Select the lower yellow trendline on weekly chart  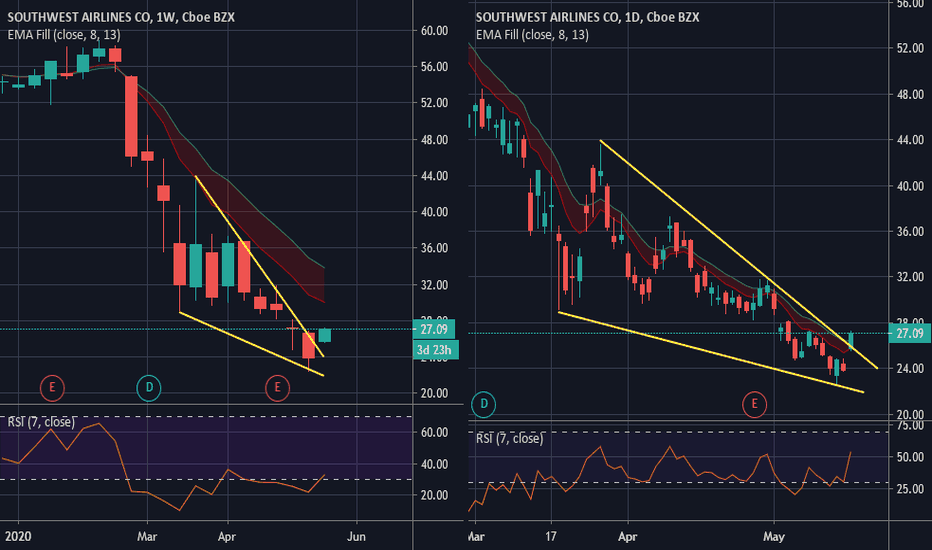coord(251,344)
